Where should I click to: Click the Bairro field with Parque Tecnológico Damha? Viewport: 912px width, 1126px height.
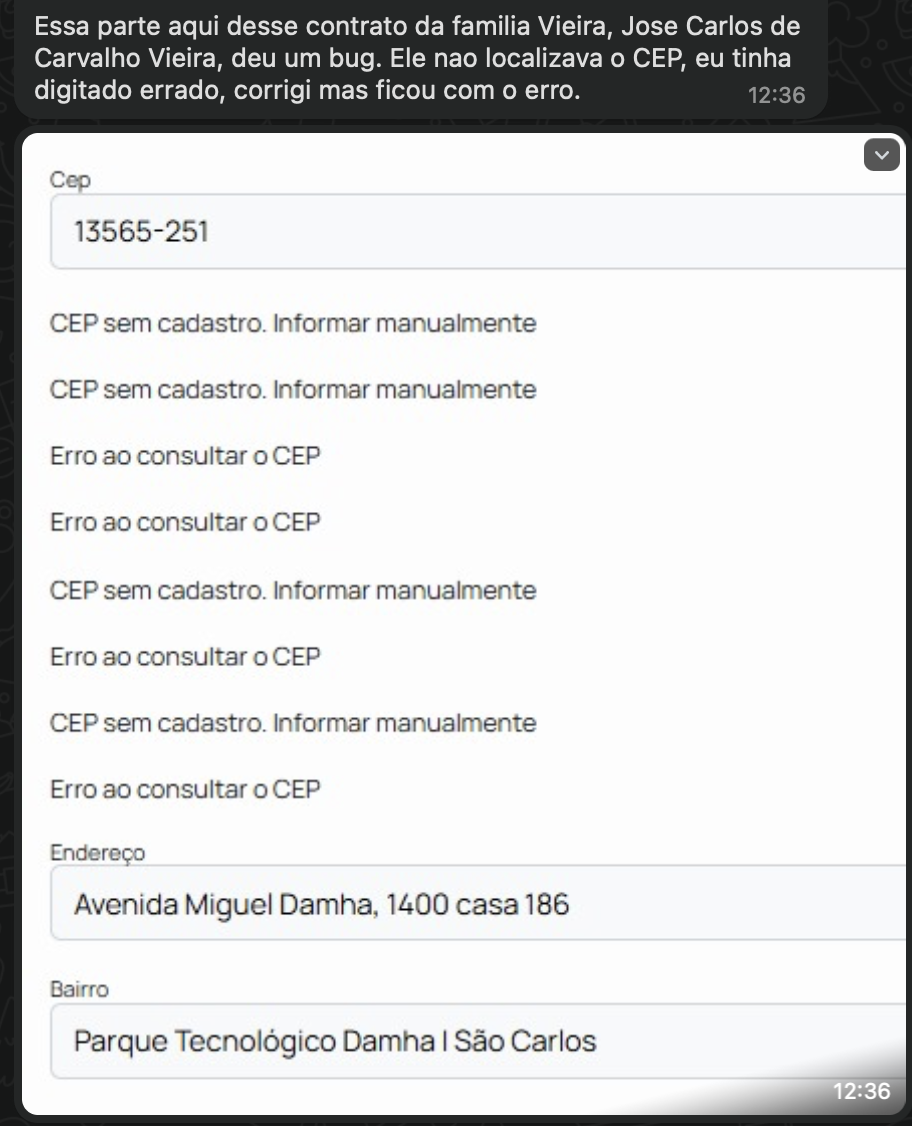pos(478,1041)
